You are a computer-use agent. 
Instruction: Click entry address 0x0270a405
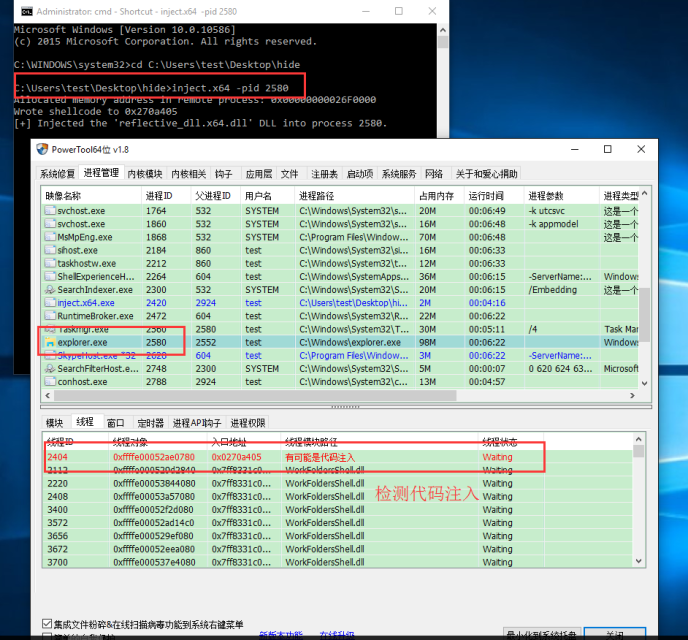point(236,457)
